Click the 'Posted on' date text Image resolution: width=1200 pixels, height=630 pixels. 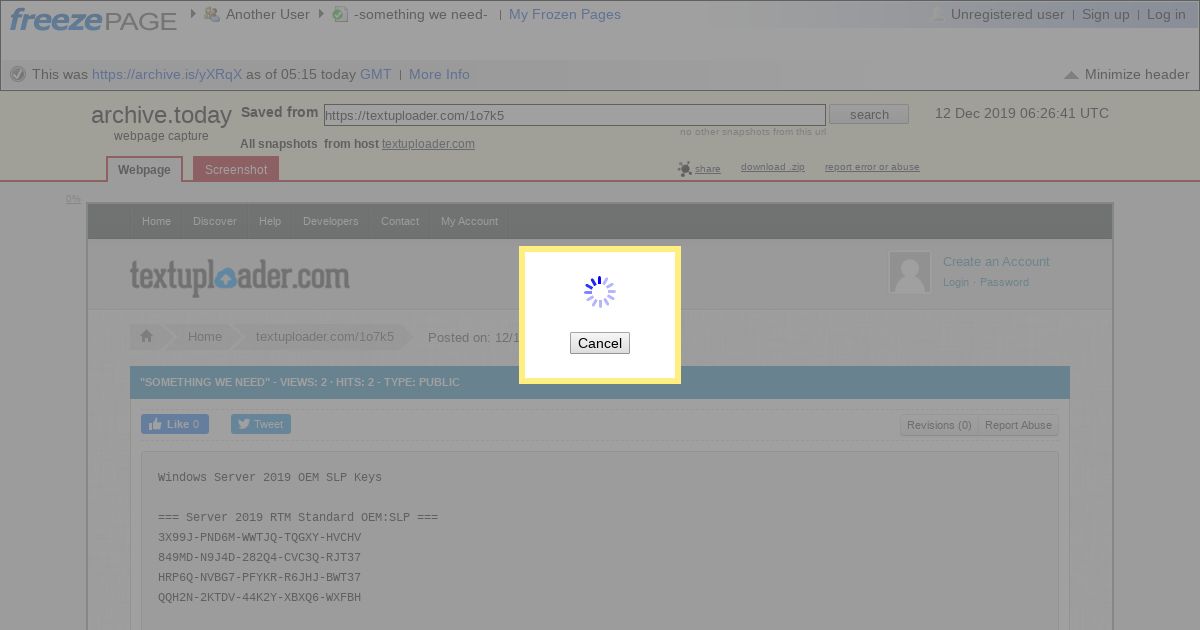(473, 337)
